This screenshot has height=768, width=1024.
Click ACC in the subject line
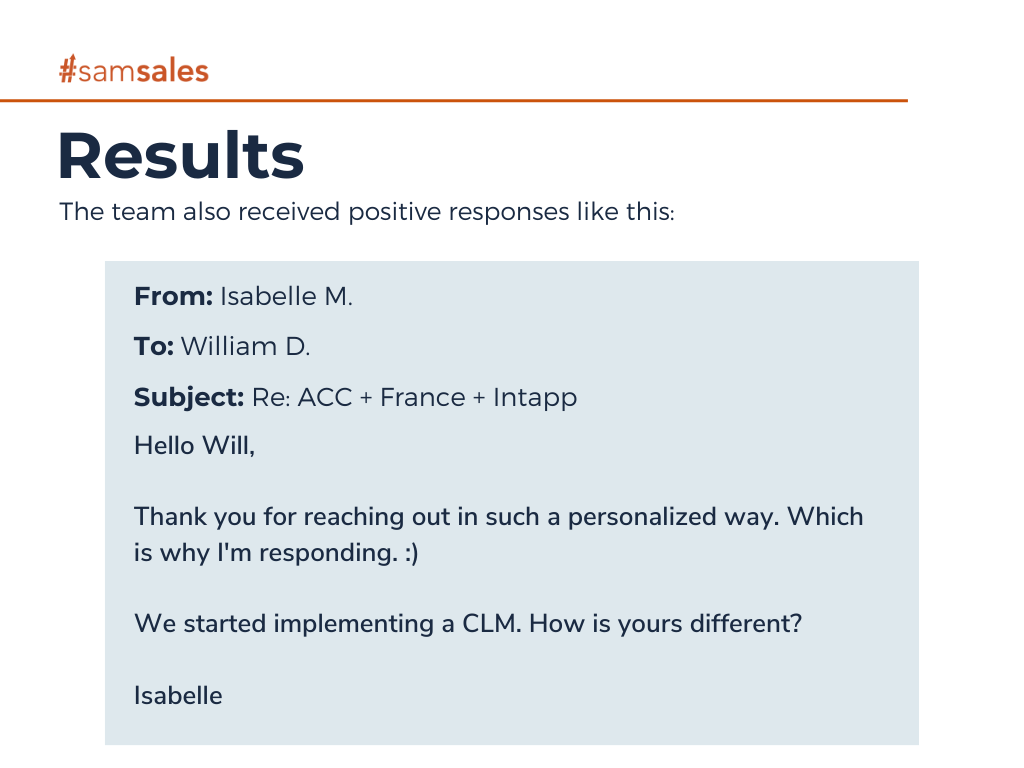coord(324,397)
